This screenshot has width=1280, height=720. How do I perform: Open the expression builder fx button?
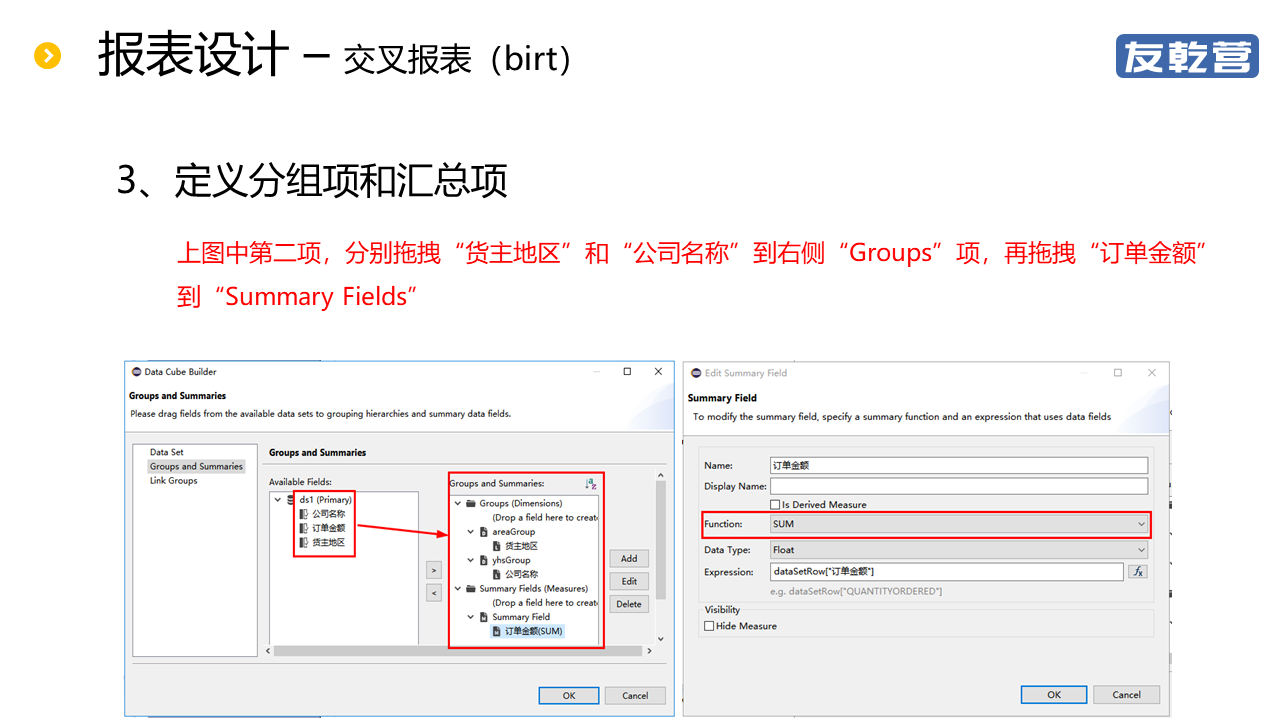[1137, 572]
